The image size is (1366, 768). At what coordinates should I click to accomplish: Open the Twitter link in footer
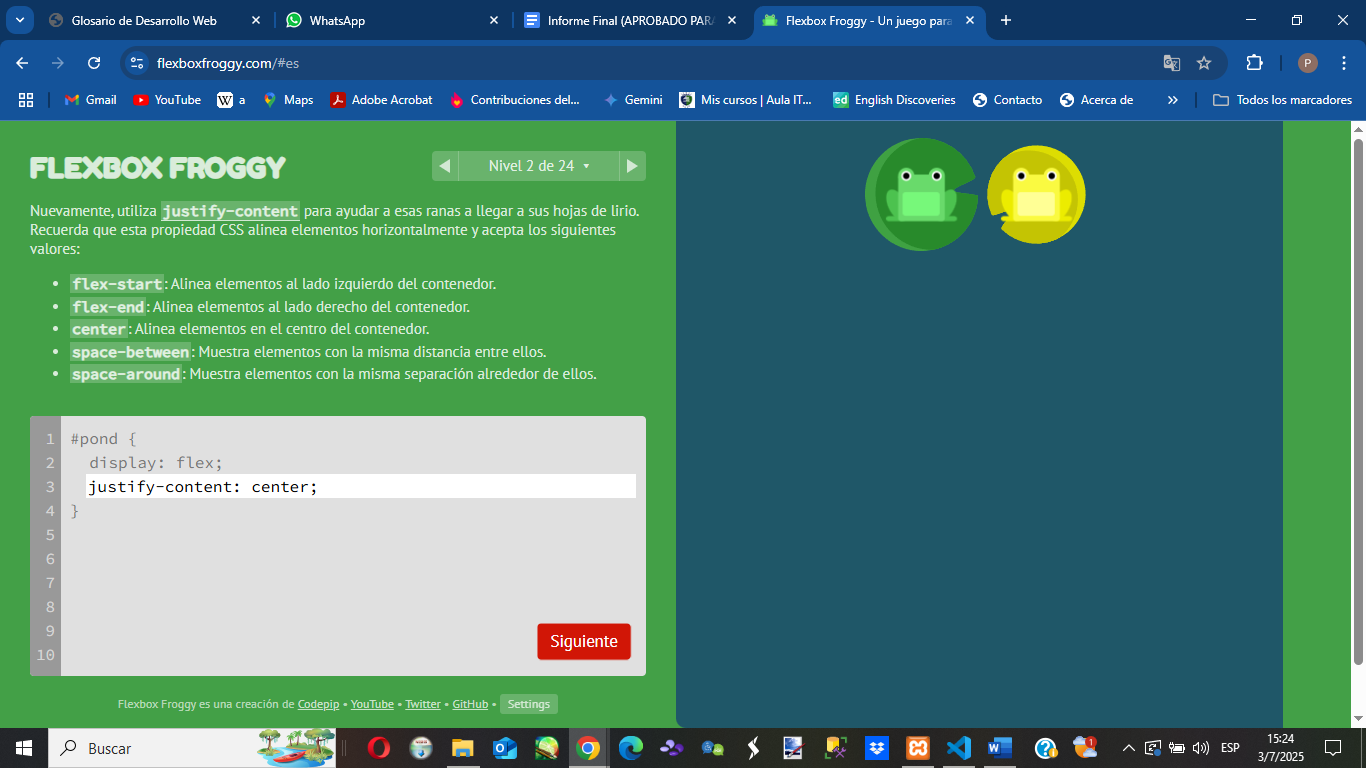click(423, 704)
